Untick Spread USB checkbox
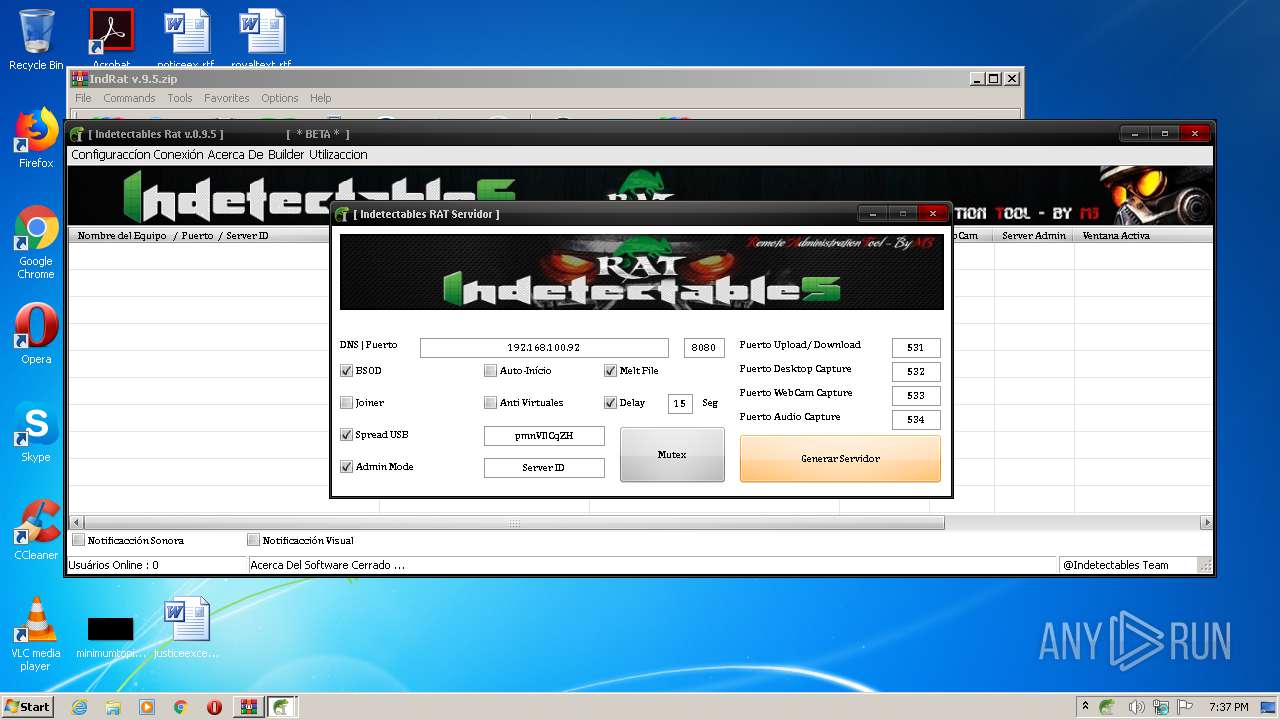The height and width of the screenshot is (720, 1280). click(x=346, y=435)
